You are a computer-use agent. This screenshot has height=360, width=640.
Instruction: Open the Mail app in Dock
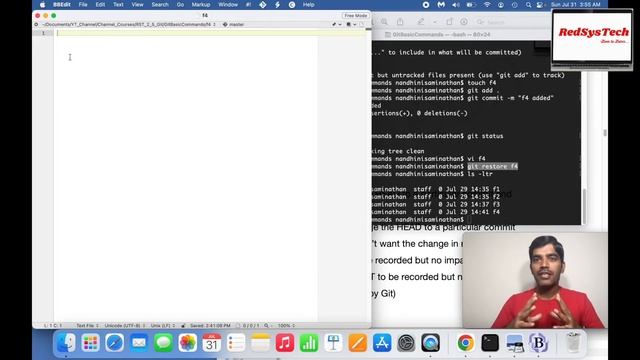[x=139, y=343]
